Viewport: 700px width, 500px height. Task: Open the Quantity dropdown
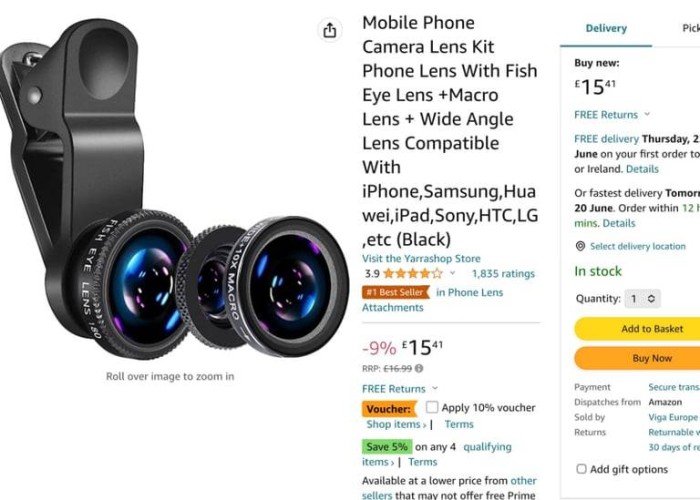pos(643,298)
